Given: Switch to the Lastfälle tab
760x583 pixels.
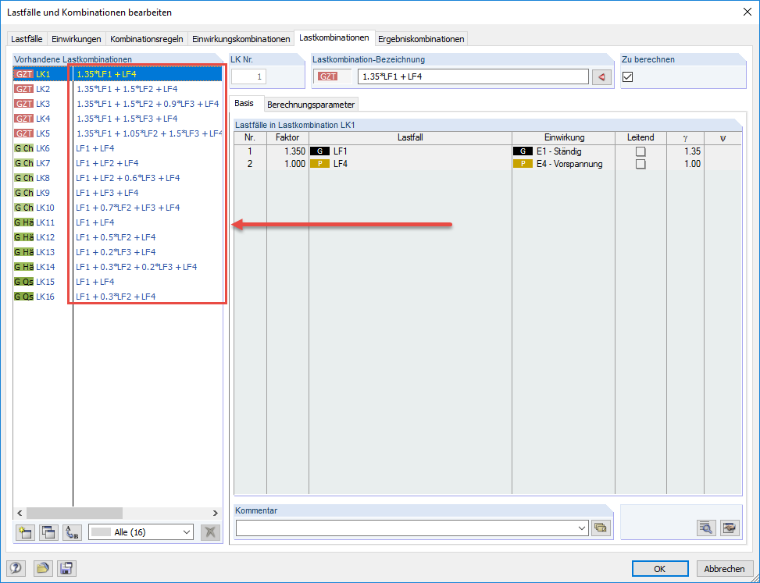Looking at the screenshot, I should pos(27,39).
